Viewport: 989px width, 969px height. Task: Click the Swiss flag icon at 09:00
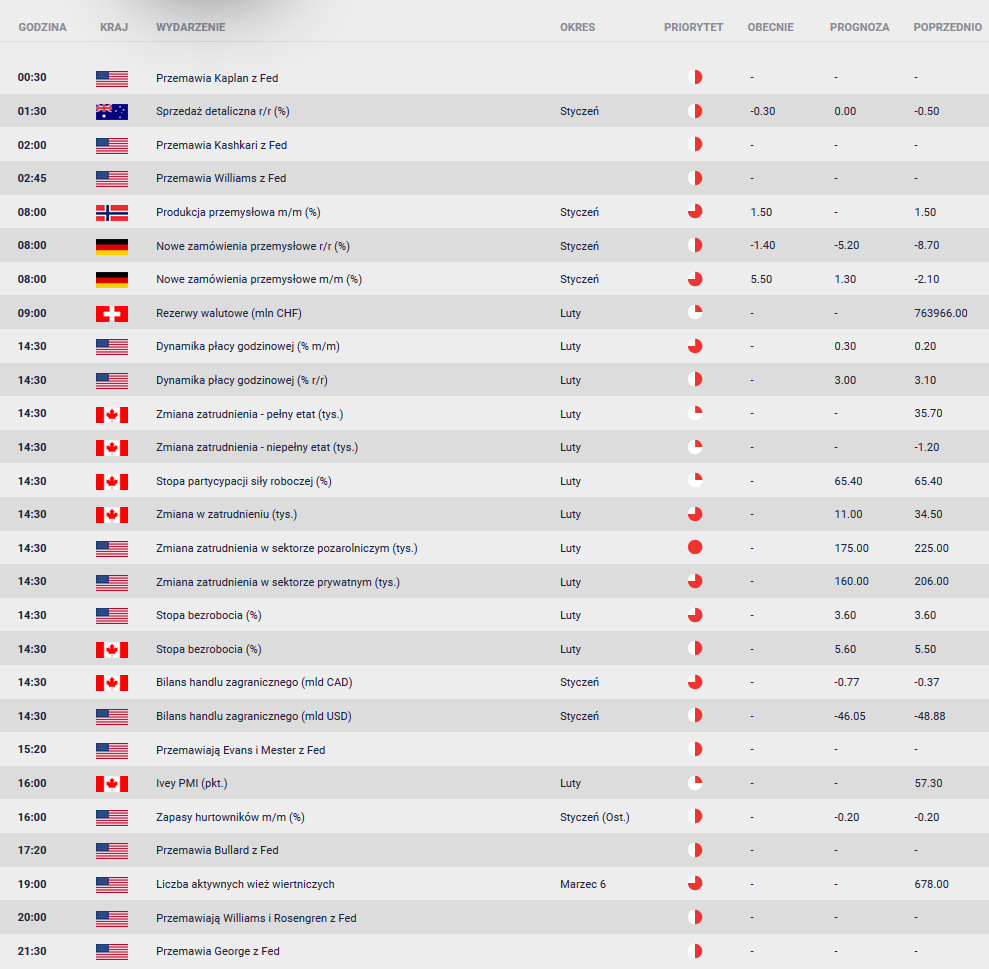[x=112, y=313]
